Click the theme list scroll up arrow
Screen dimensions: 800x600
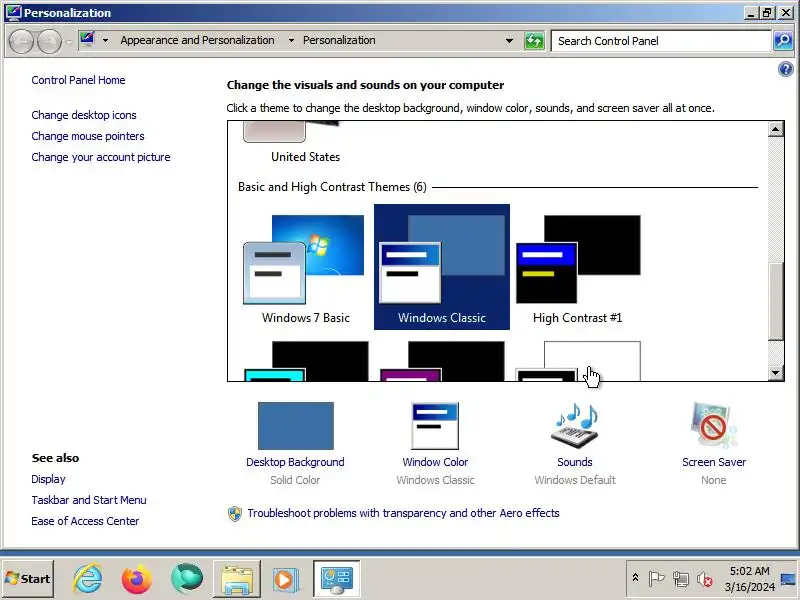(776, 129)
